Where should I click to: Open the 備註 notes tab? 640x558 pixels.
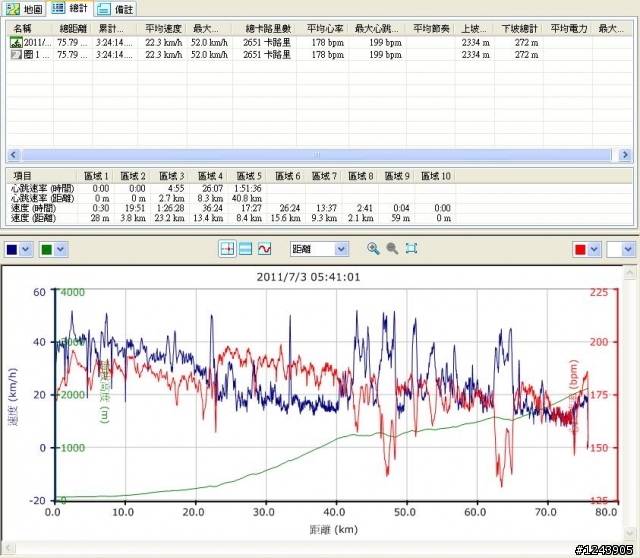coord(116,9)
